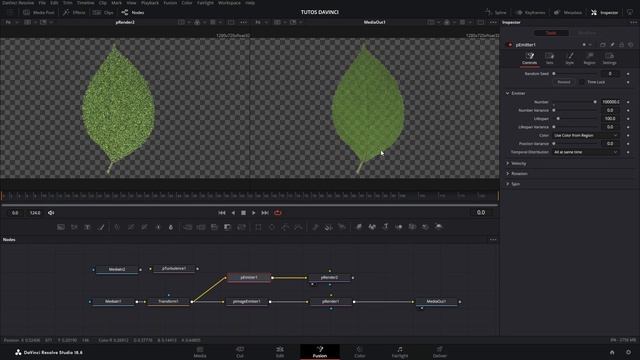Toggle the Clips panel
Image resolution: width=640 pixels, height=360 pixels.
pyautogui.click(x=103, y=13)
